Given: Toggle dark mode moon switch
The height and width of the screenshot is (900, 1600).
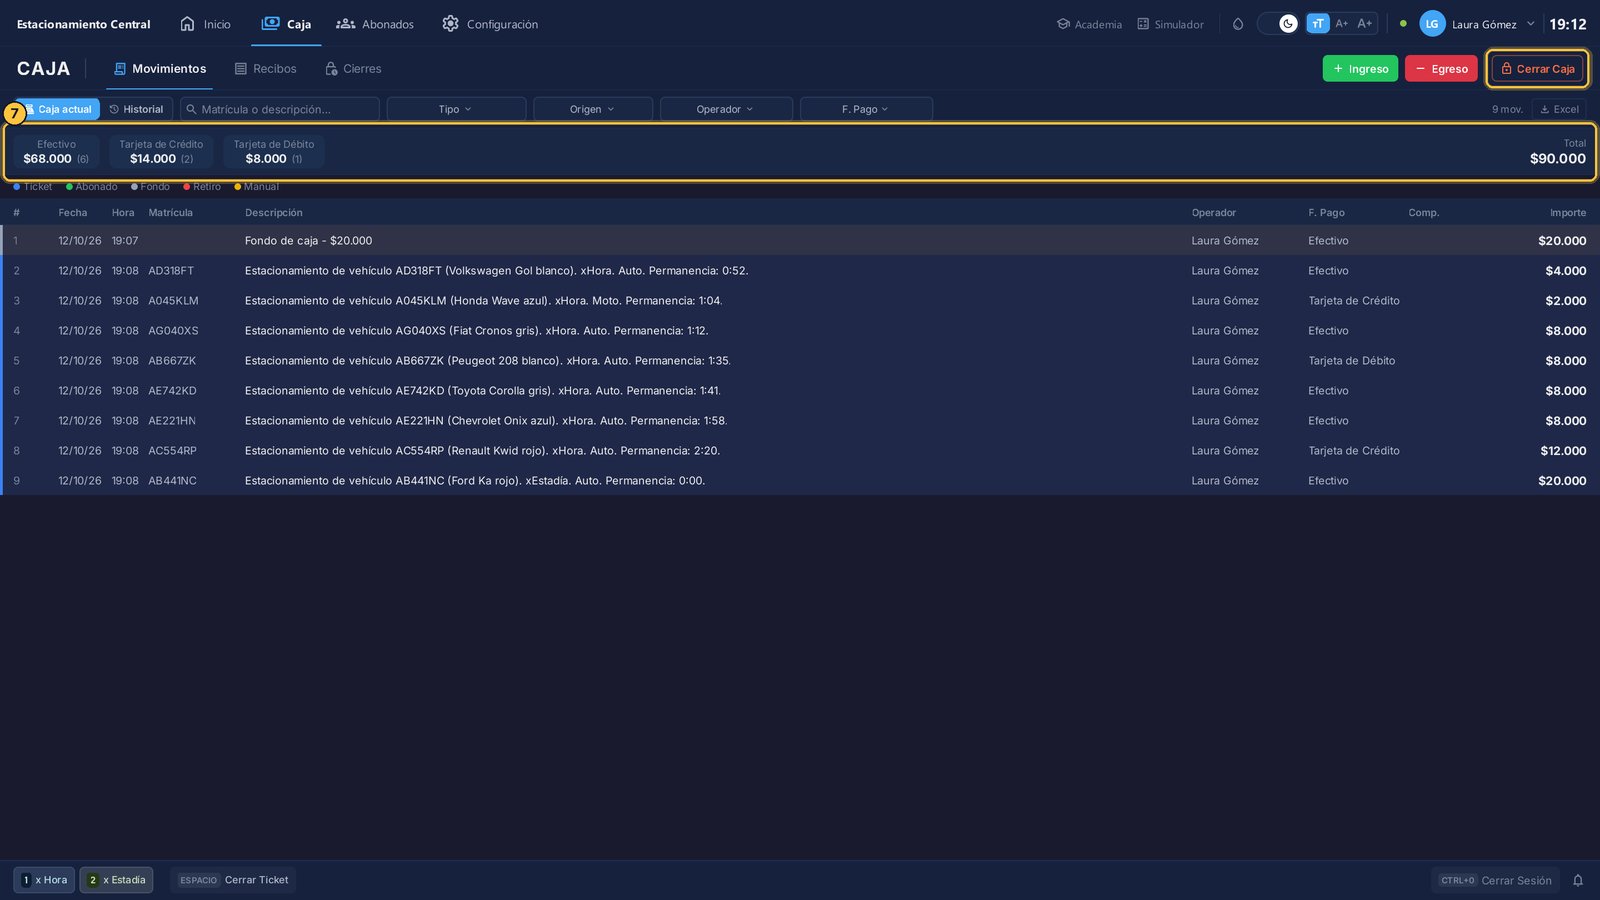Looking at the screenshot, I should 1278,24.
